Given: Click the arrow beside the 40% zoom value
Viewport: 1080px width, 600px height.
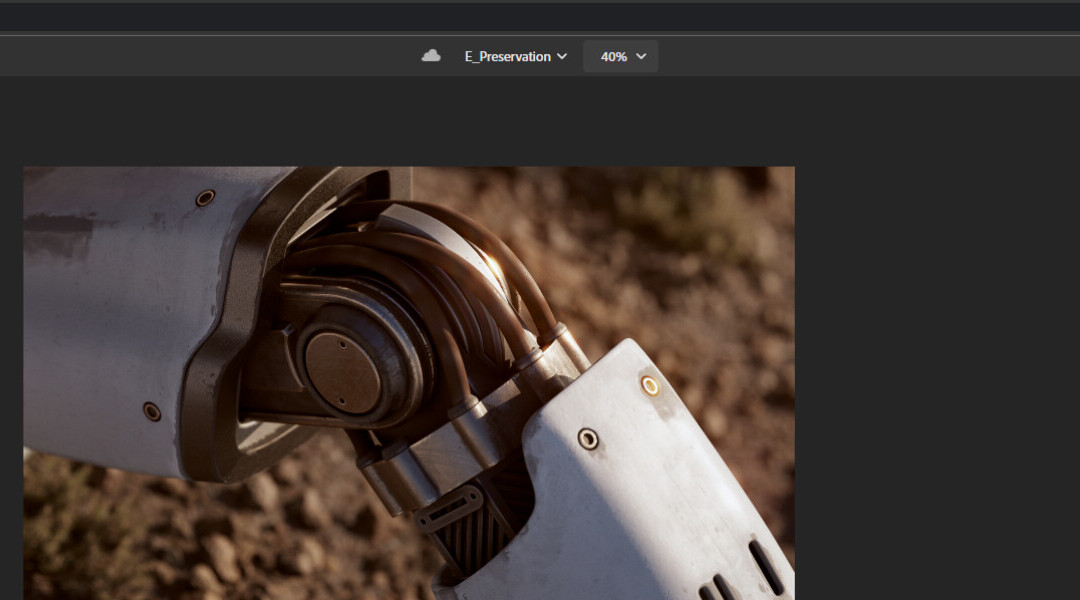Looking at the screenshot, I should click(641, 57).
